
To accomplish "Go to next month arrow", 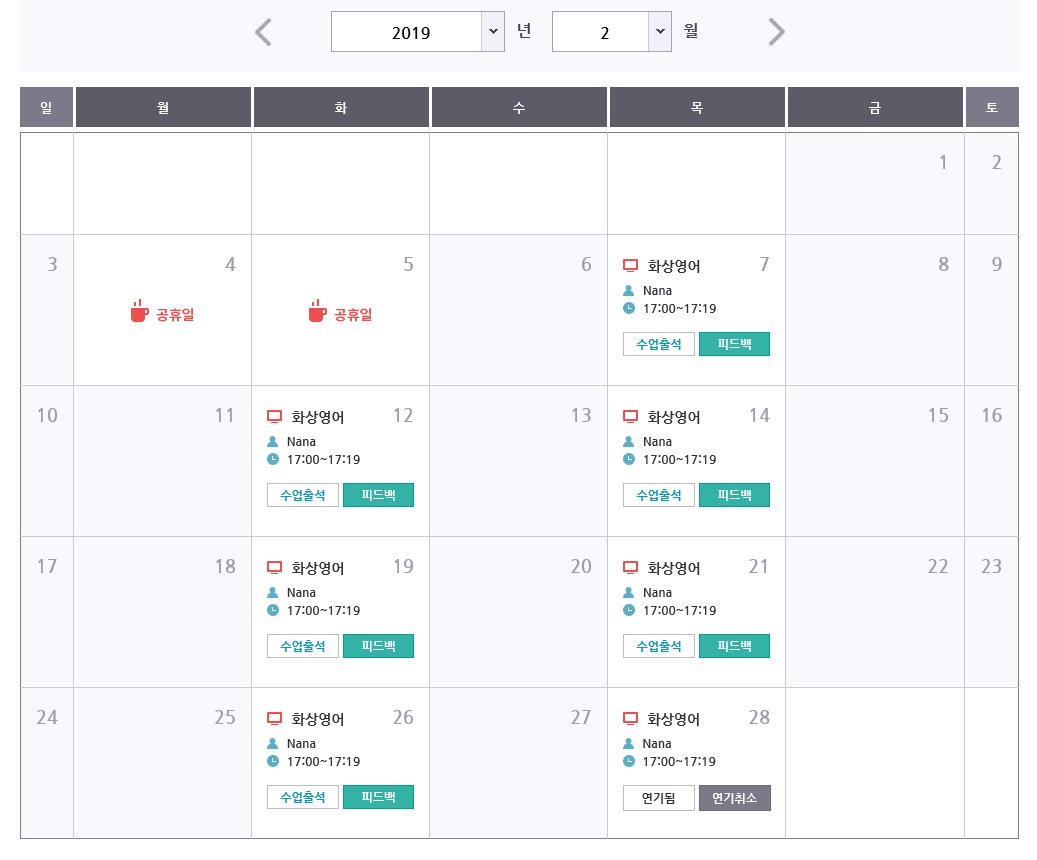I will pos(777,32).
